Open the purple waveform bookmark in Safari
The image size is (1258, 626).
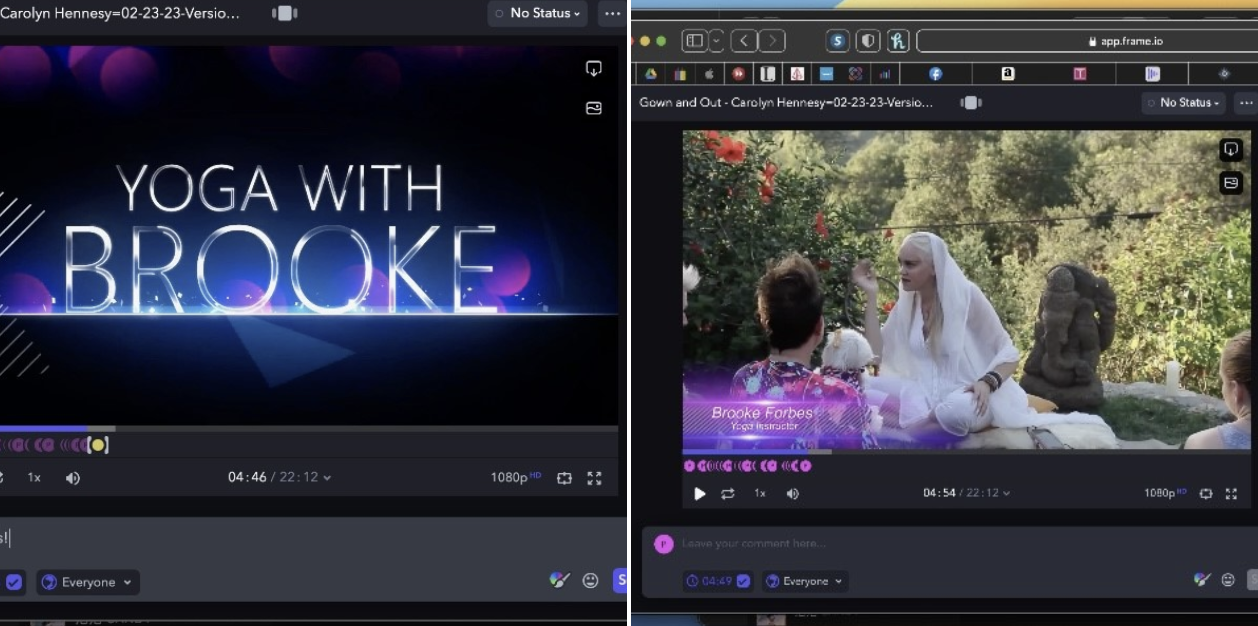[1152, 74]
